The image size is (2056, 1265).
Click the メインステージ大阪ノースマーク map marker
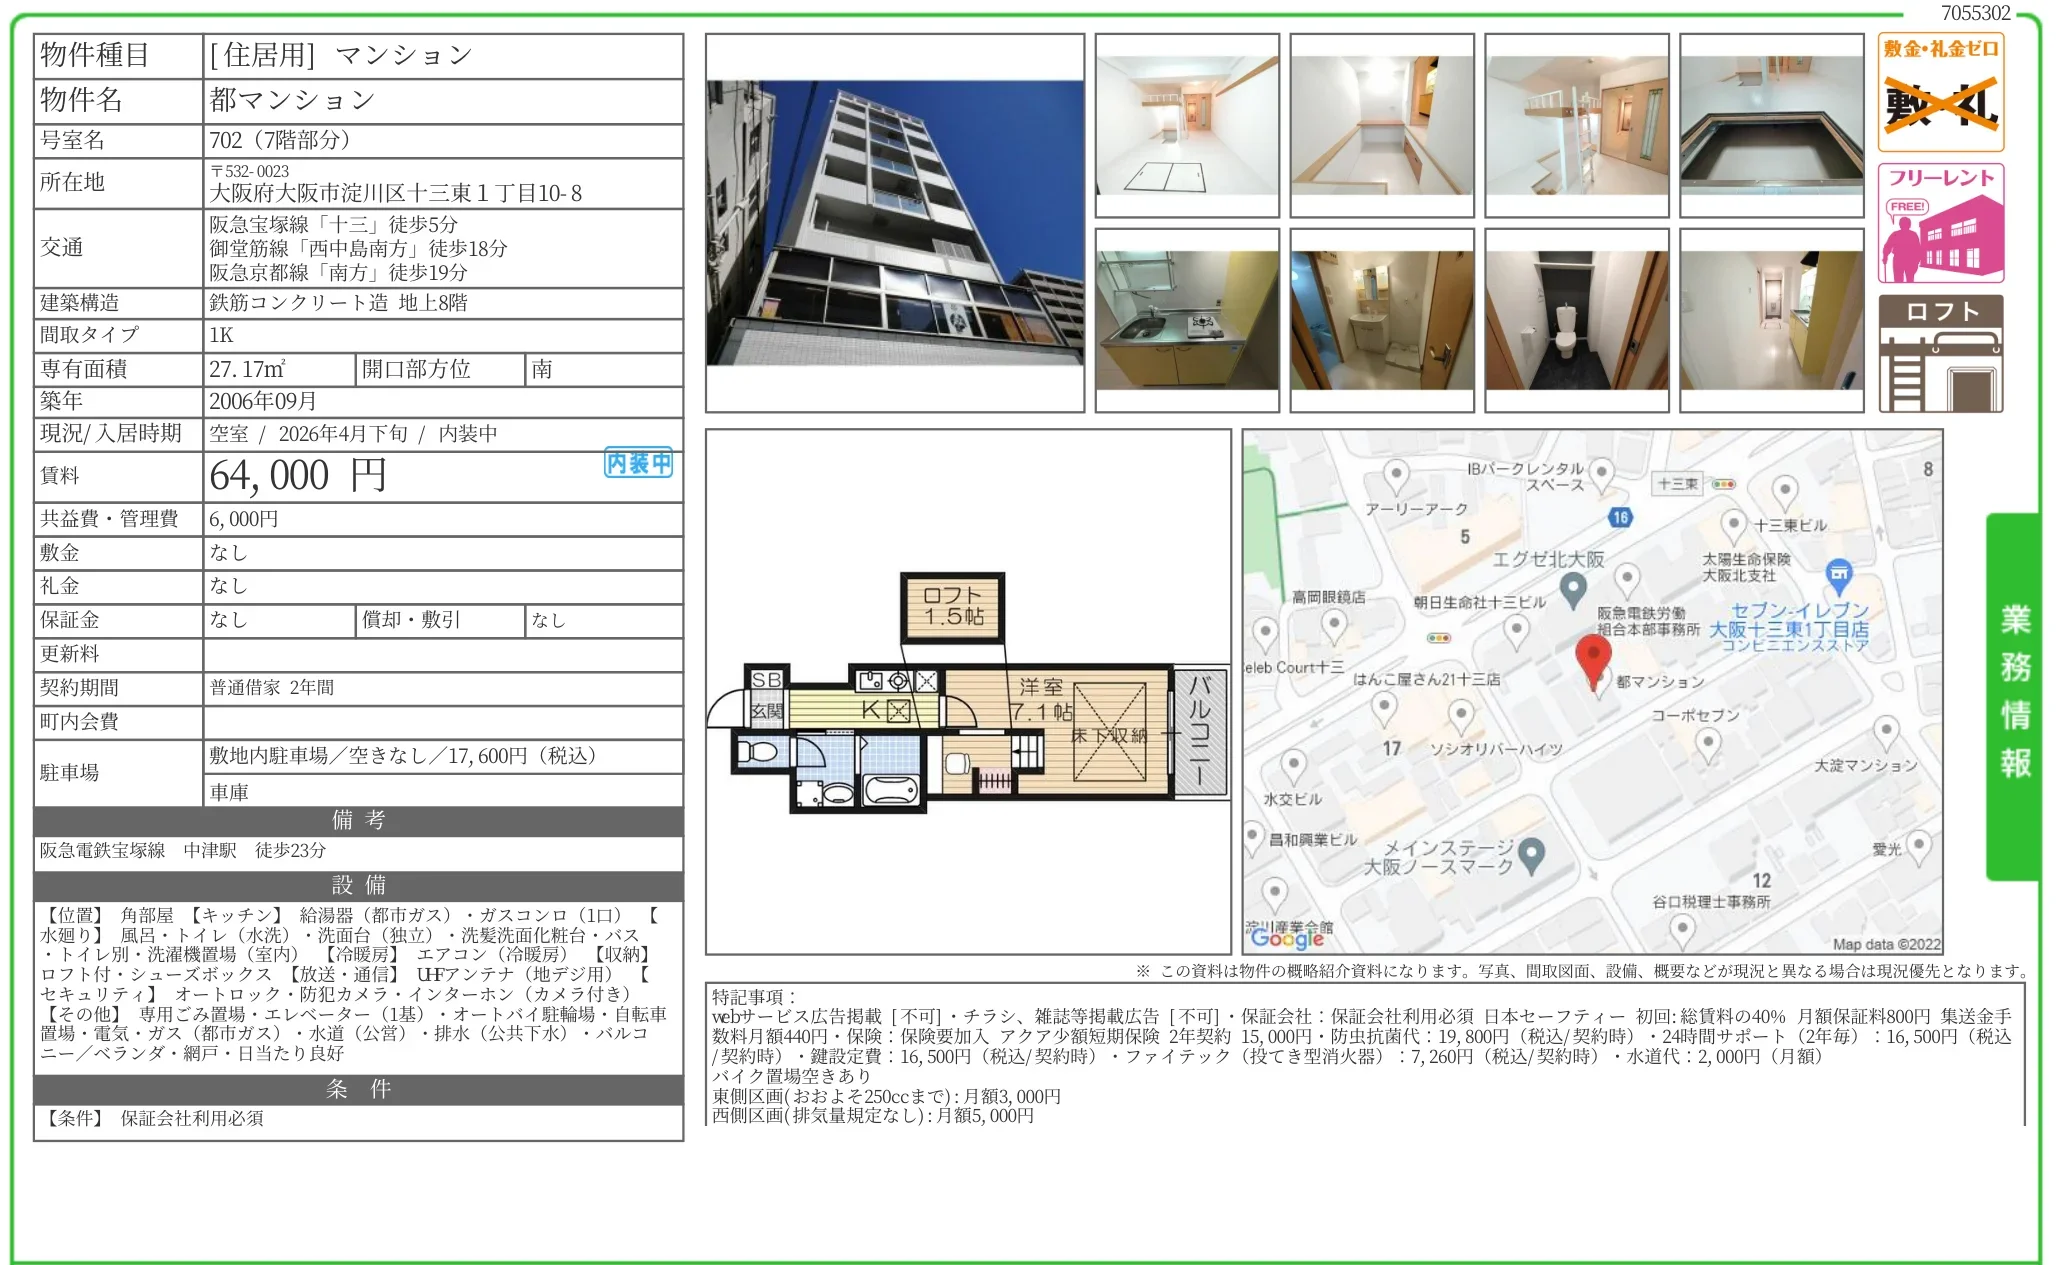tap(1531, 854)
